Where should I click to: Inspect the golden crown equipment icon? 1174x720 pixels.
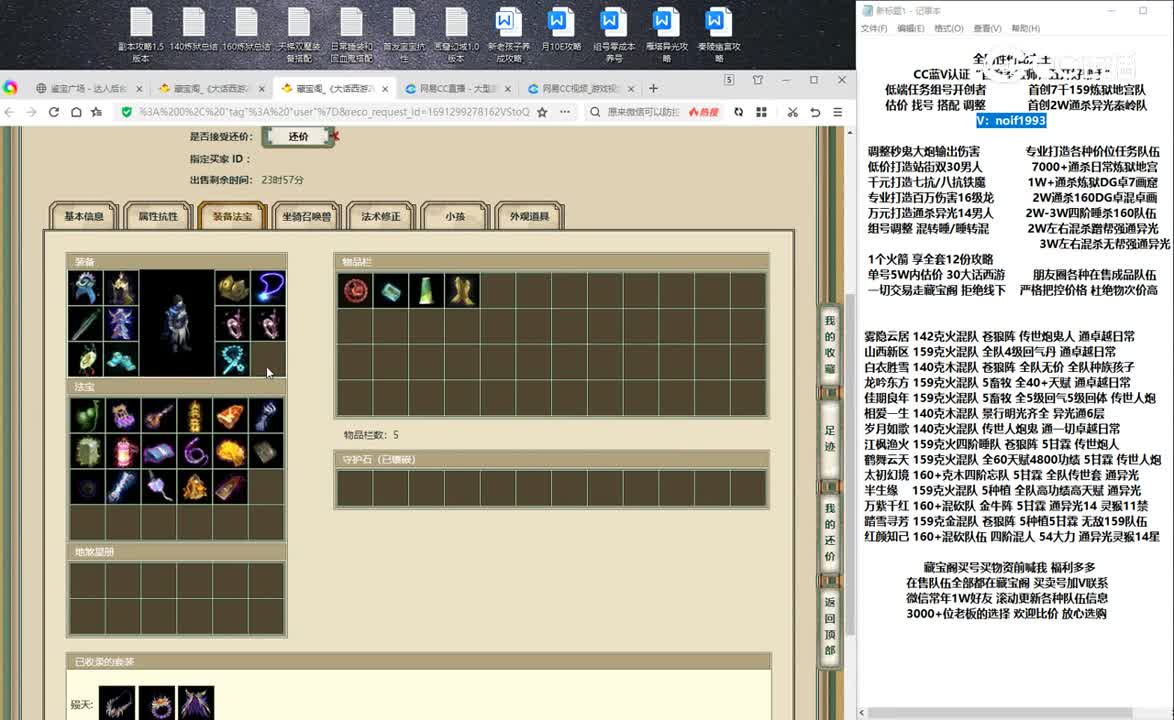click(233, 287)
